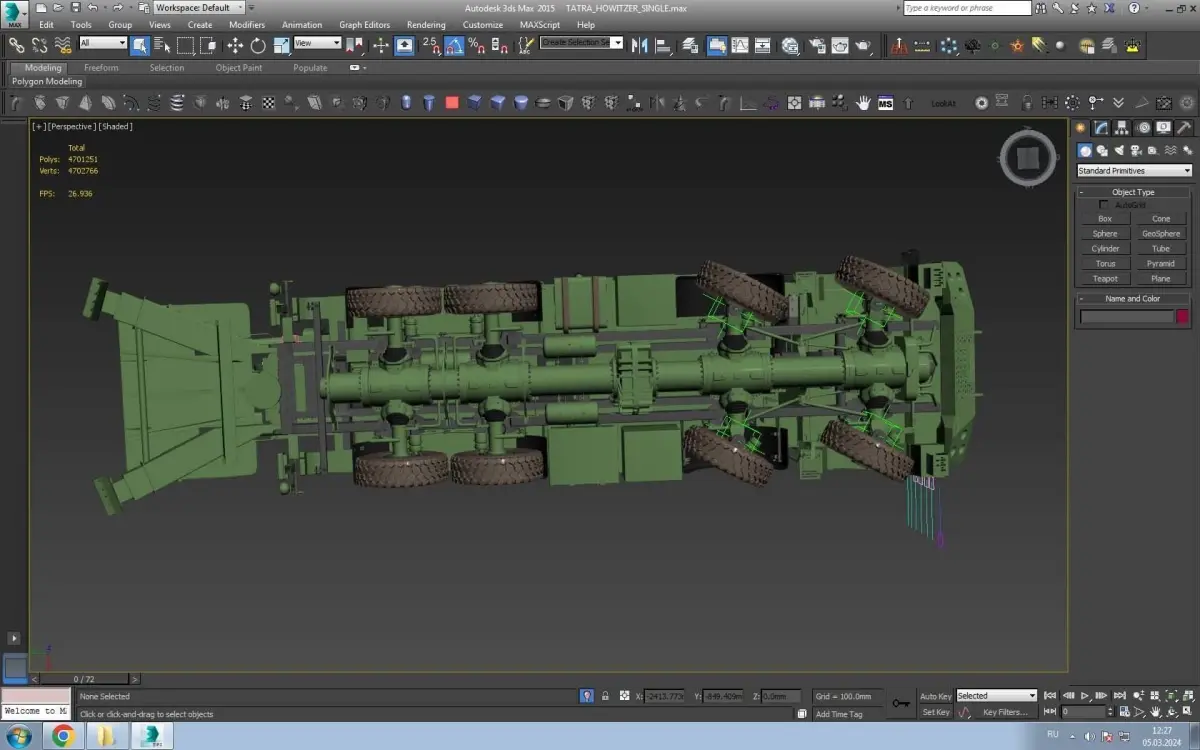Open the reference coordinate View dropdown
Image resolution: width=1200 pixels, height=750 pixels.
click(x=317, y=43)
